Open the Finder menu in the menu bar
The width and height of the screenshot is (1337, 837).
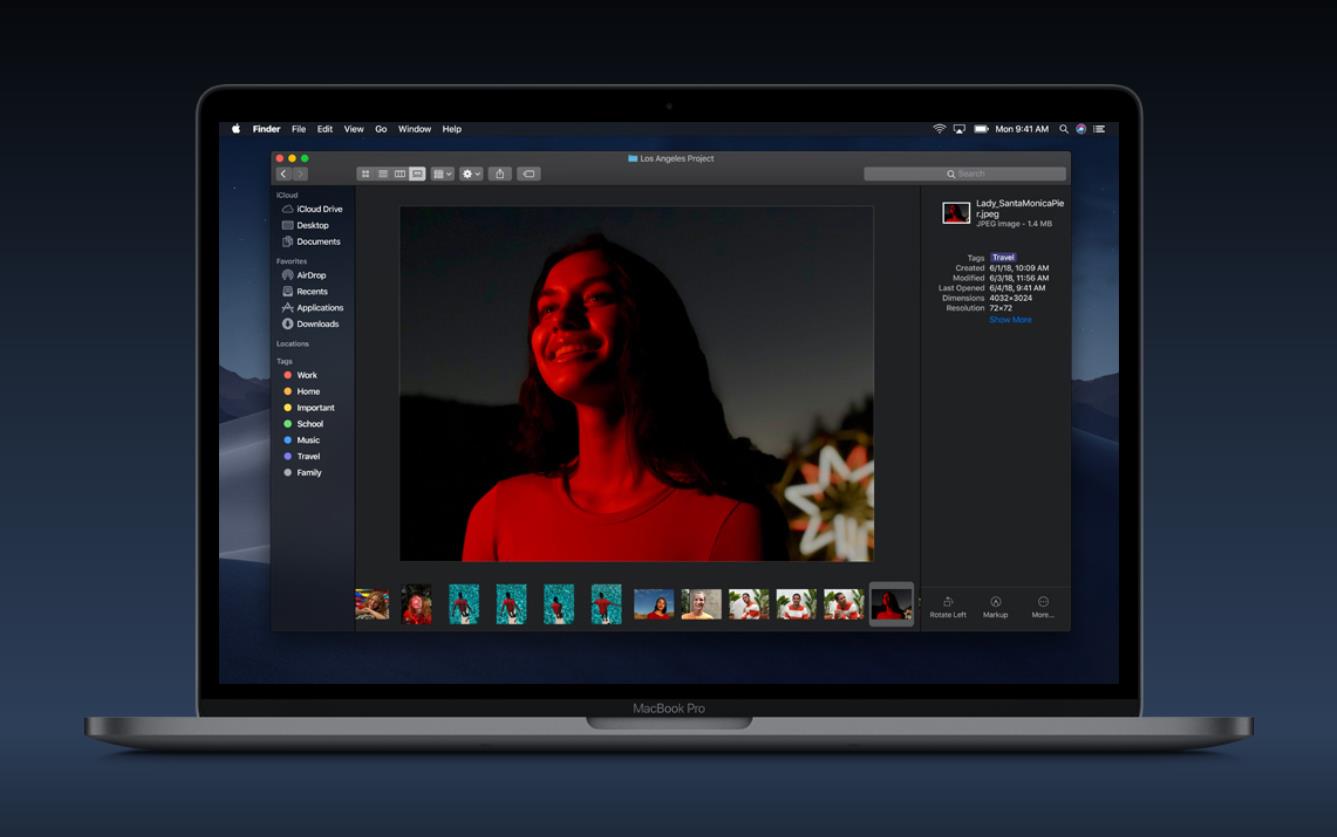[x=266, y=129]
